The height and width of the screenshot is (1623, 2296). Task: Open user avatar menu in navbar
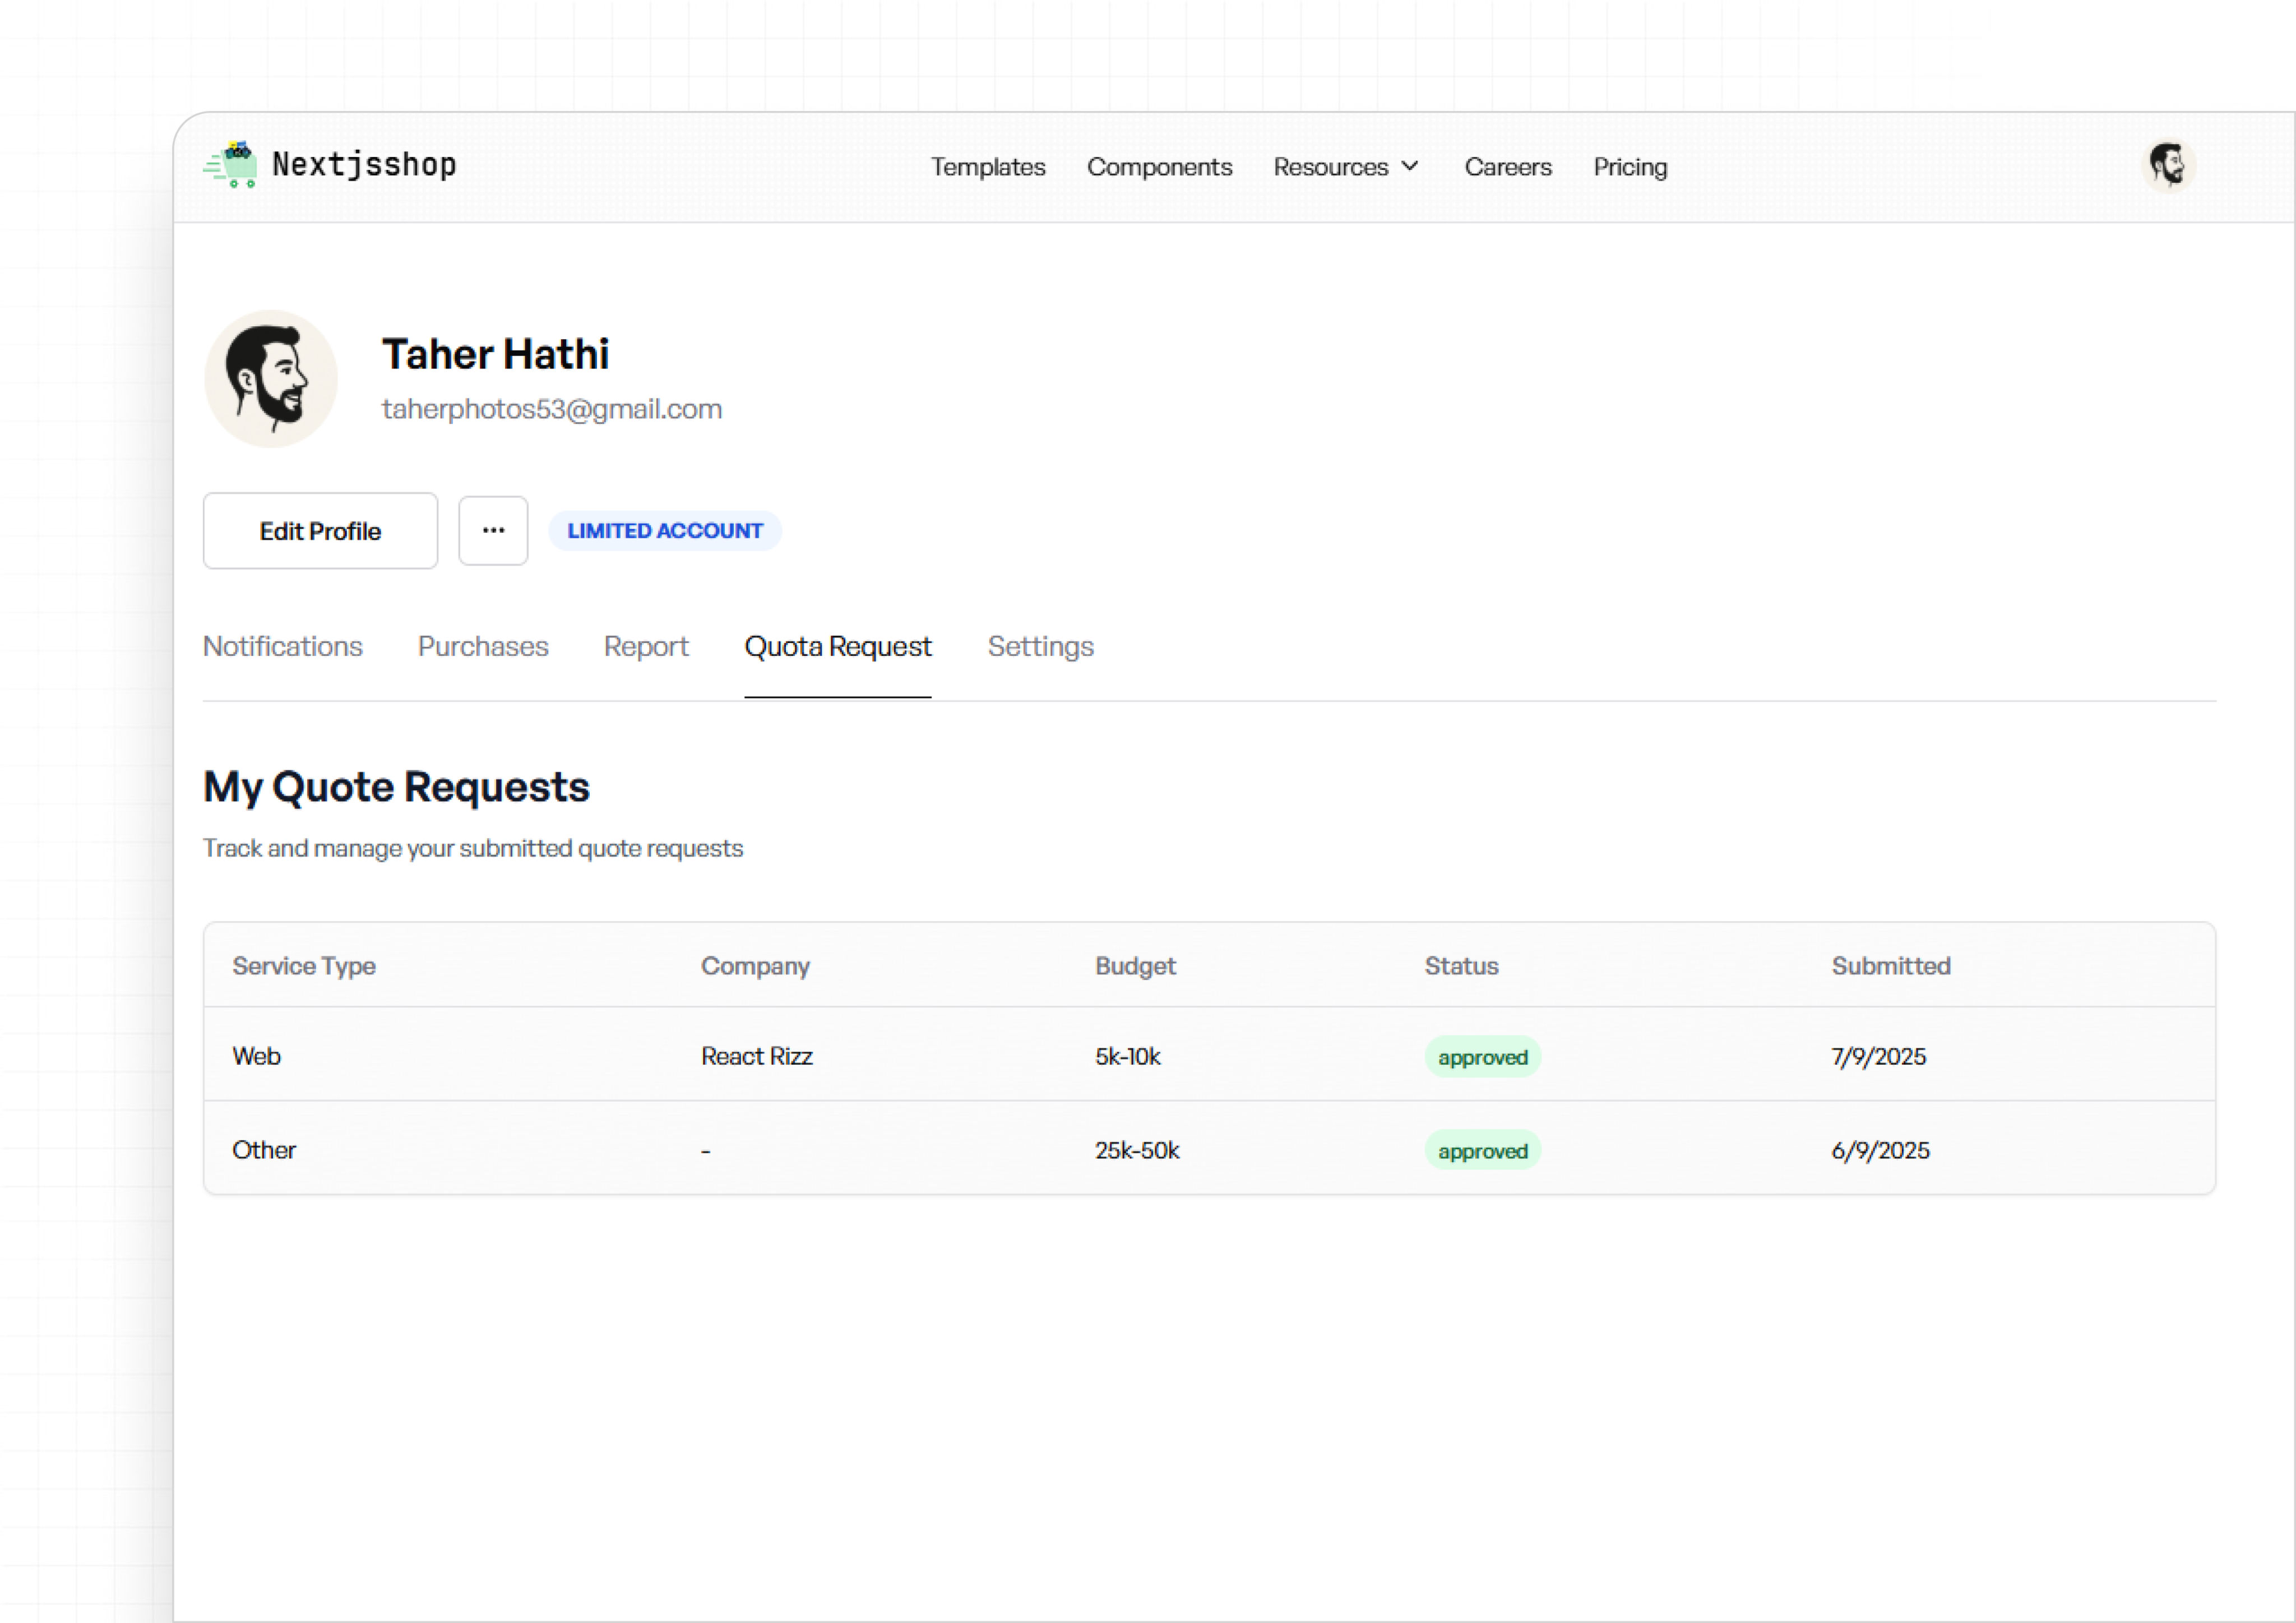[x=2167, y=165]
